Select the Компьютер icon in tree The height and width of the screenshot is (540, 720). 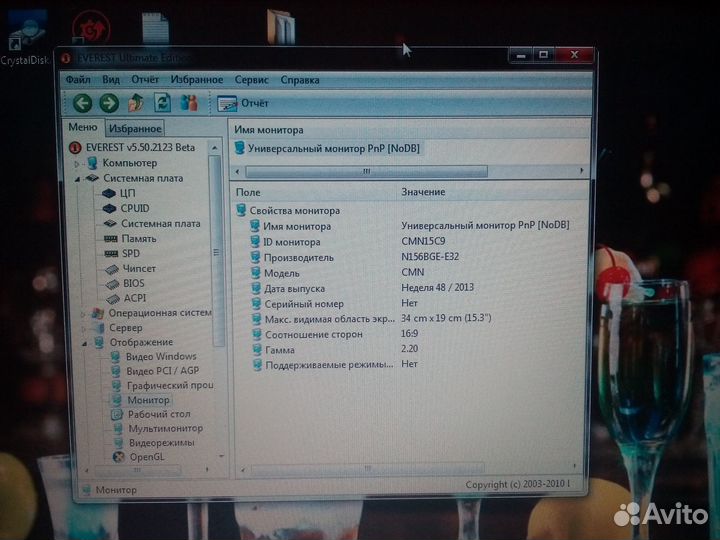pyautogui.click(x=92, y=163)
